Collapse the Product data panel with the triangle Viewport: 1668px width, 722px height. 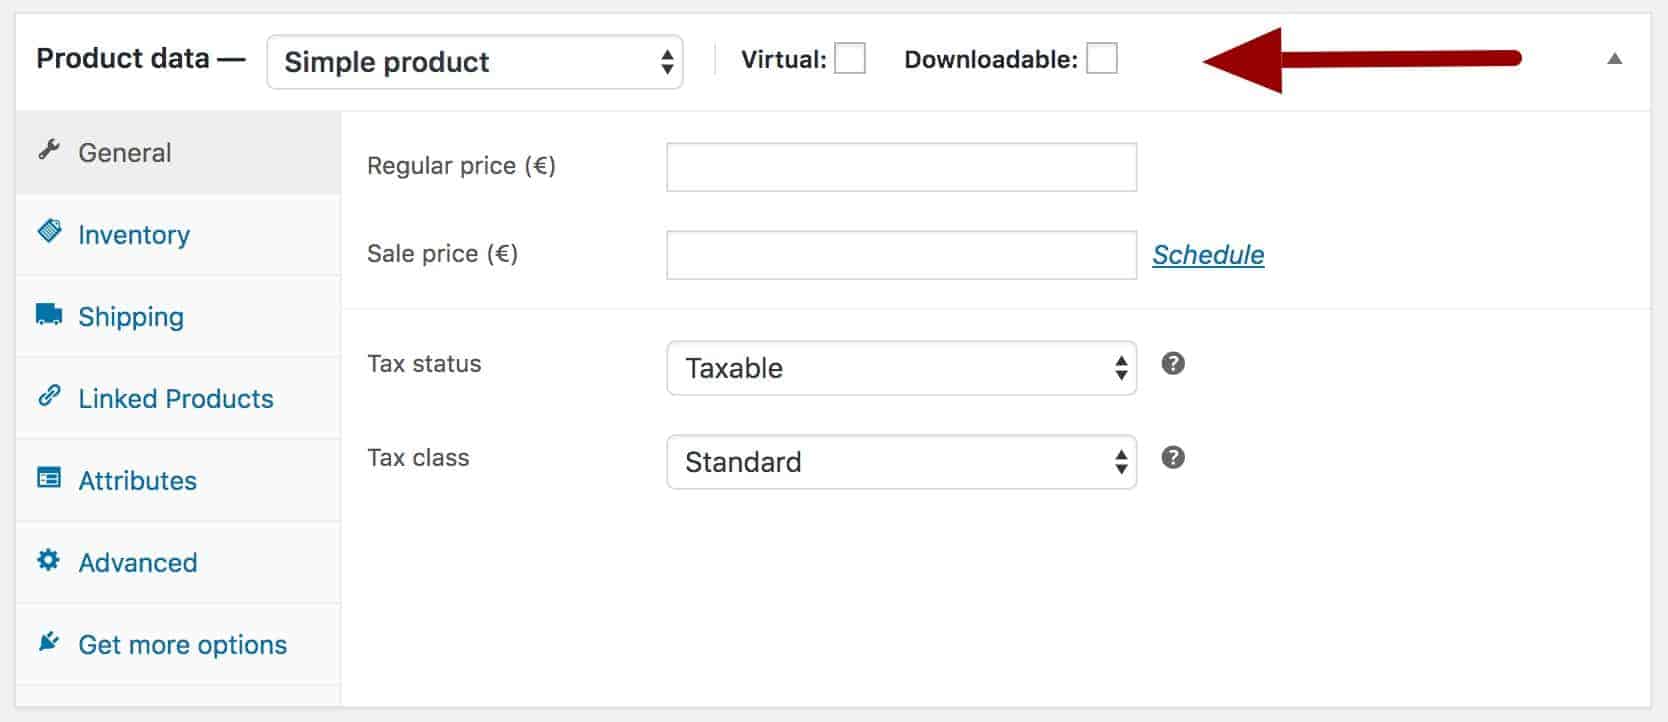pos(1614,59)
